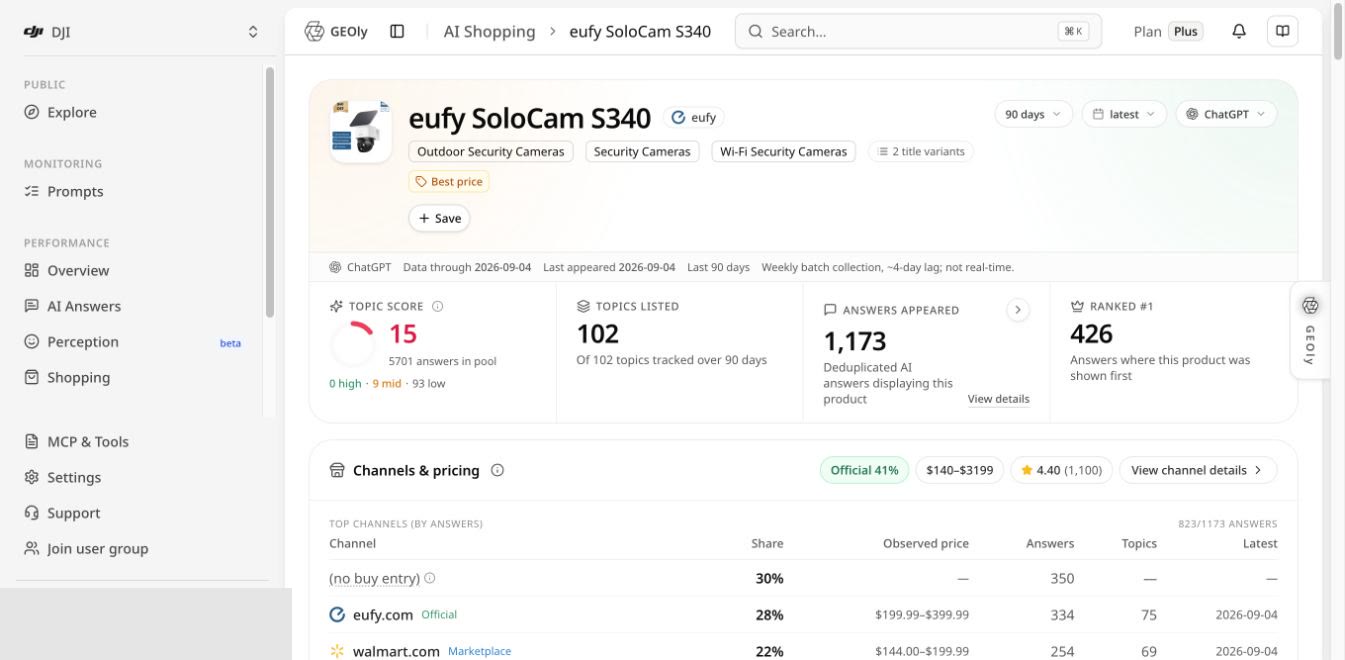Click the GEOly logo in header
This screenshot has height=660, width=1345.
coord(336,32)
